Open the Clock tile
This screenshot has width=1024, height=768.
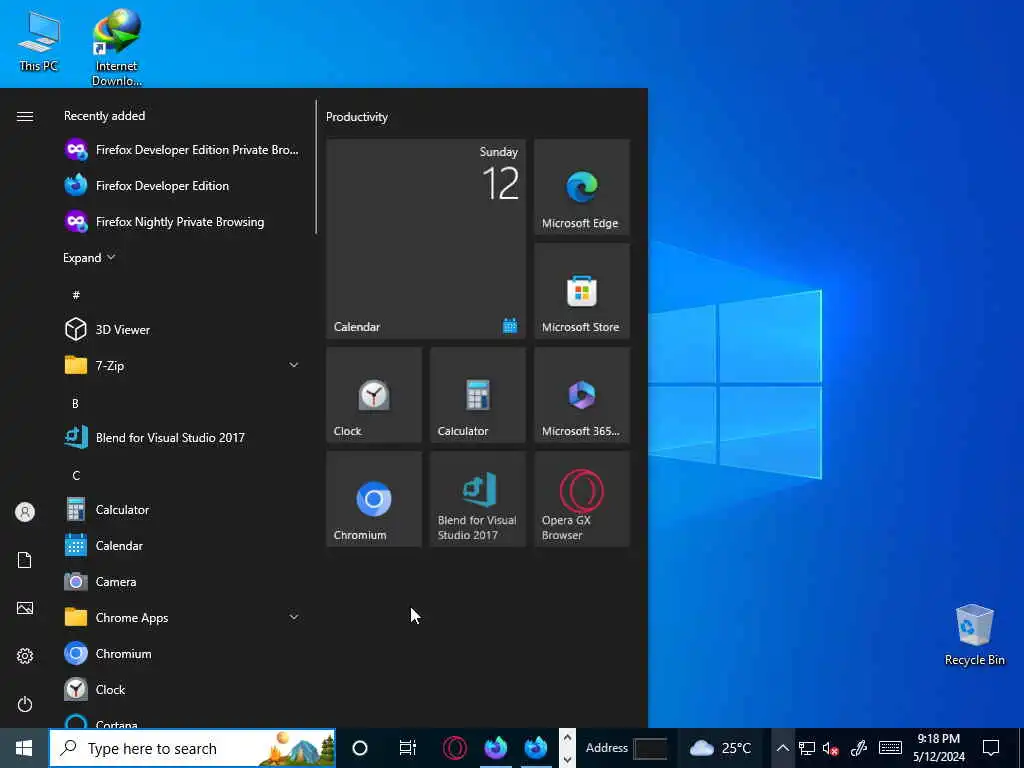coord(374,395)
